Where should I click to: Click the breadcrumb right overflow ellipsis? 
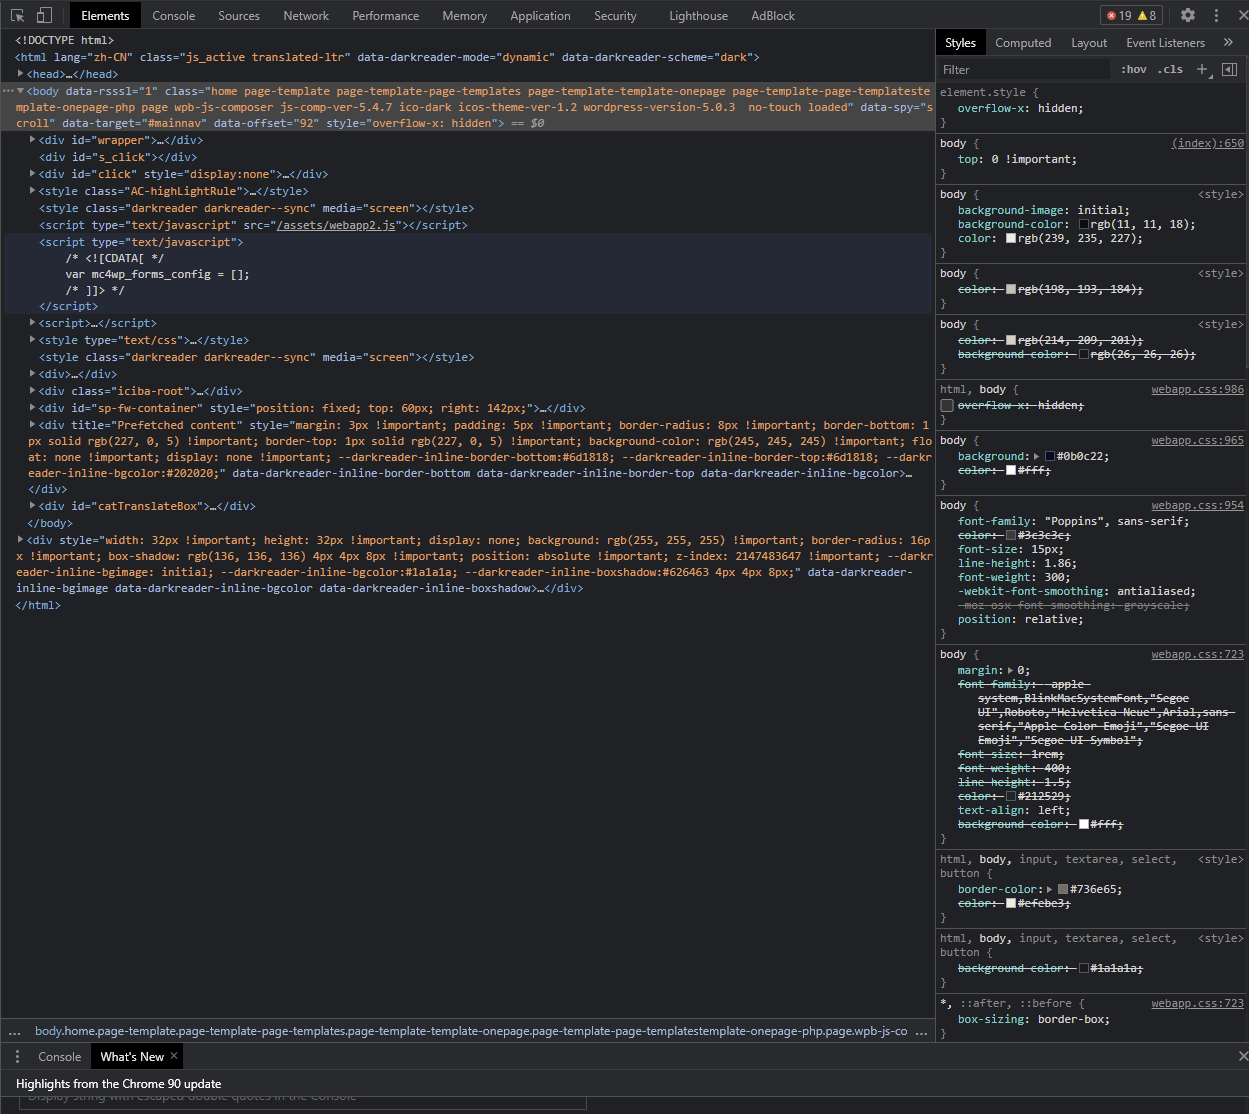tap(922, 1031)
